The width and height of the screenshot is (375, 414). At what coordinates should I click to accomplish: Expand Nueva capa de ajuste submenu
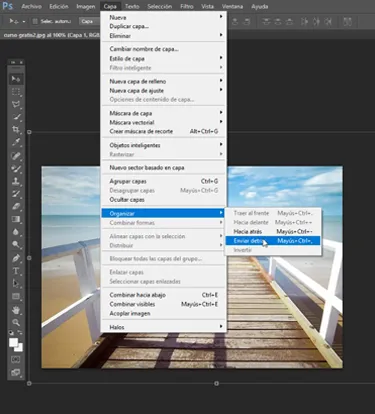point(163,90)
